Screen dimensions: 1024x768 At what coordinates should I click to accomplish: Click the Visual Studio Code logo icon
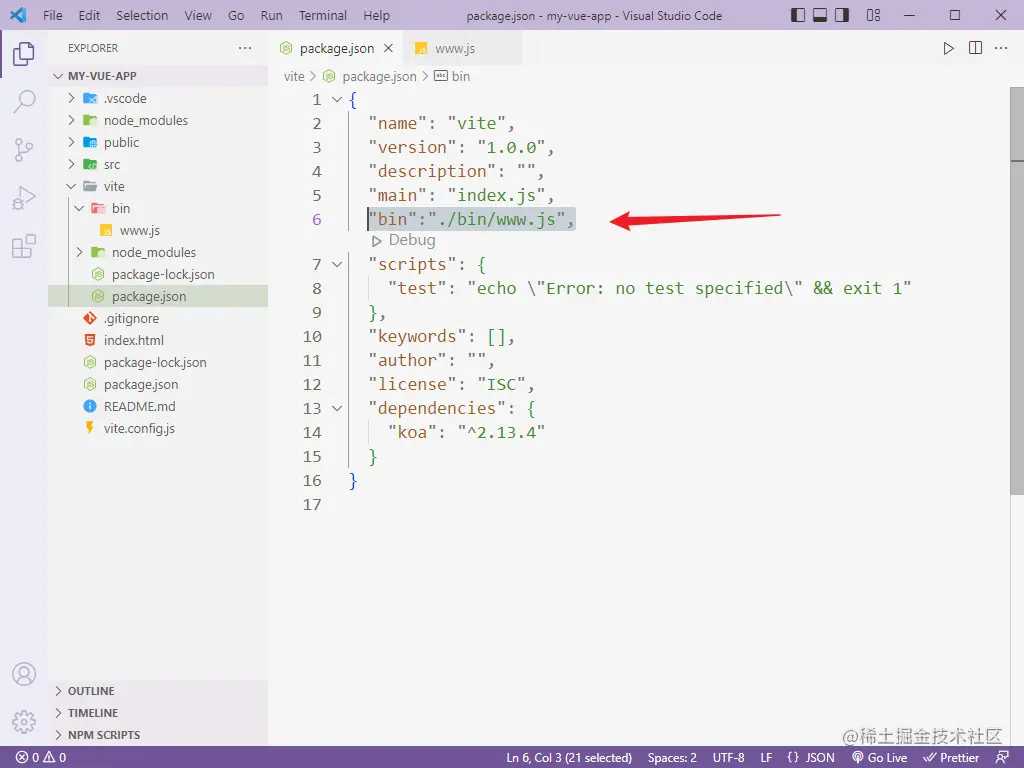tap(18, 15)
